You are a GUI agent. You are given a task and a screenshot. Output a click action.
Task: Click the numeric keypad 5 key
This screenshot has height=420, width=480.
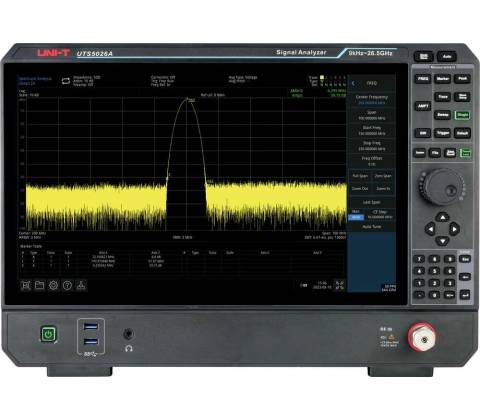tap(434, 271)
